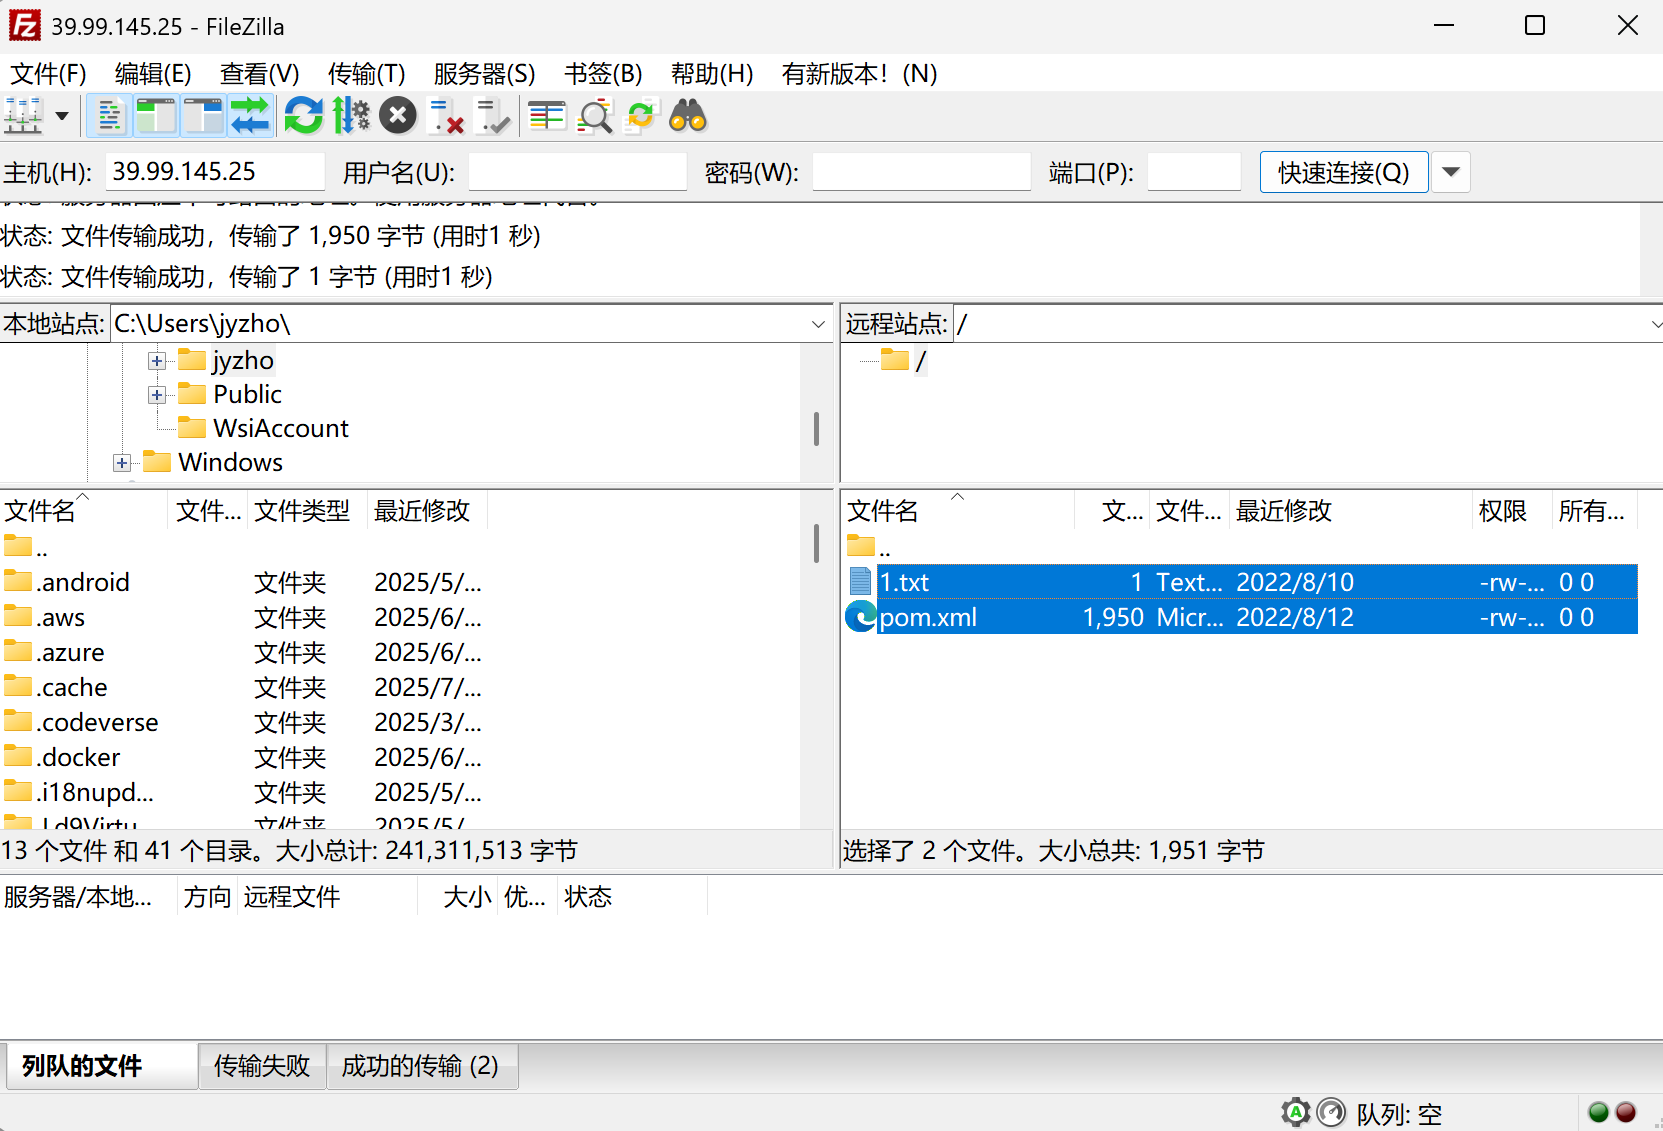
Task: Click the 快速连接(Q) button
Action: tap(1343, 172)
